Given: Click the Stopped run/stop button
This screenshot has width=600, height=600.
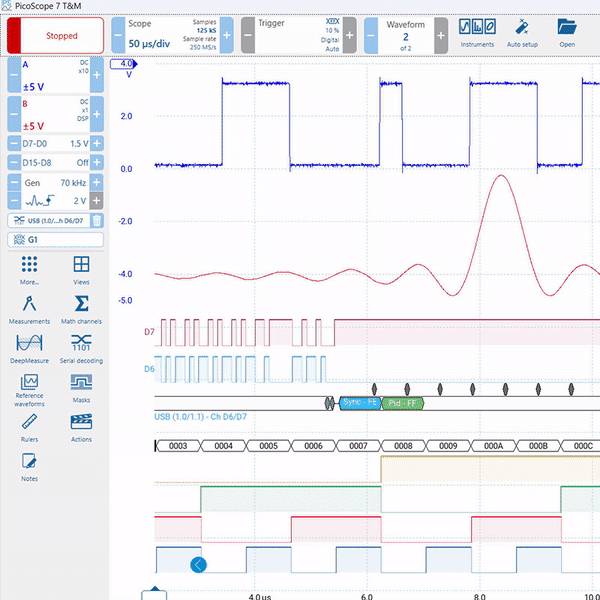Looking at the screenshot, I should 55,36.
